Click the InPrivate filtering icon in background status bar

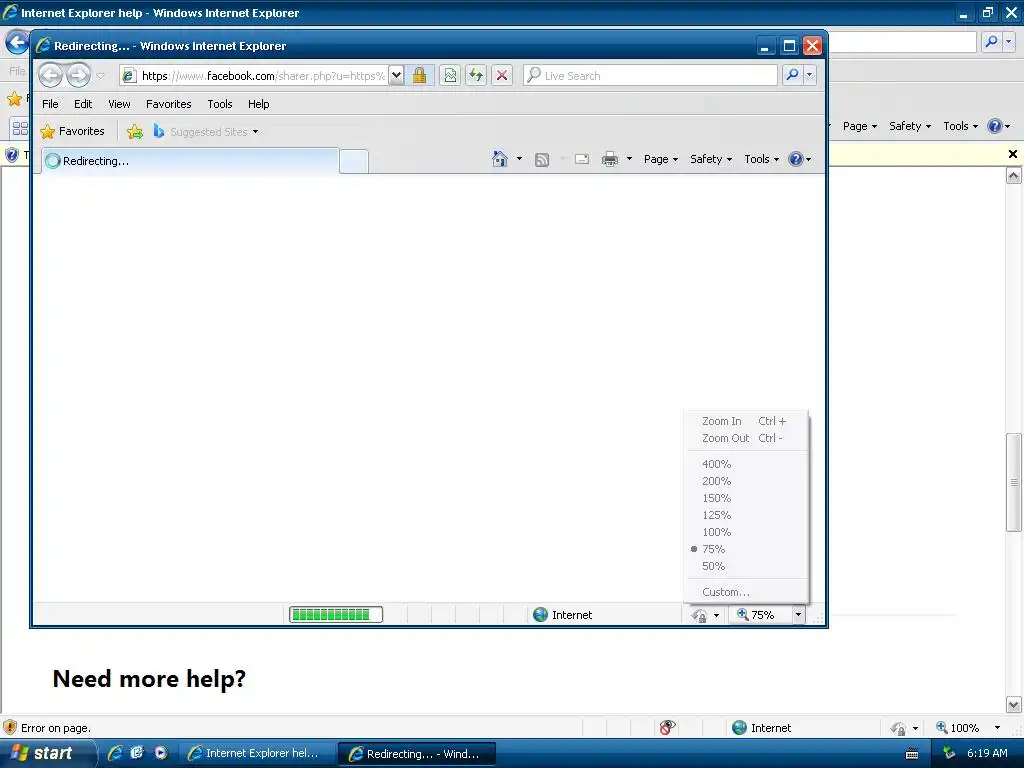click(x=667, y=728)
